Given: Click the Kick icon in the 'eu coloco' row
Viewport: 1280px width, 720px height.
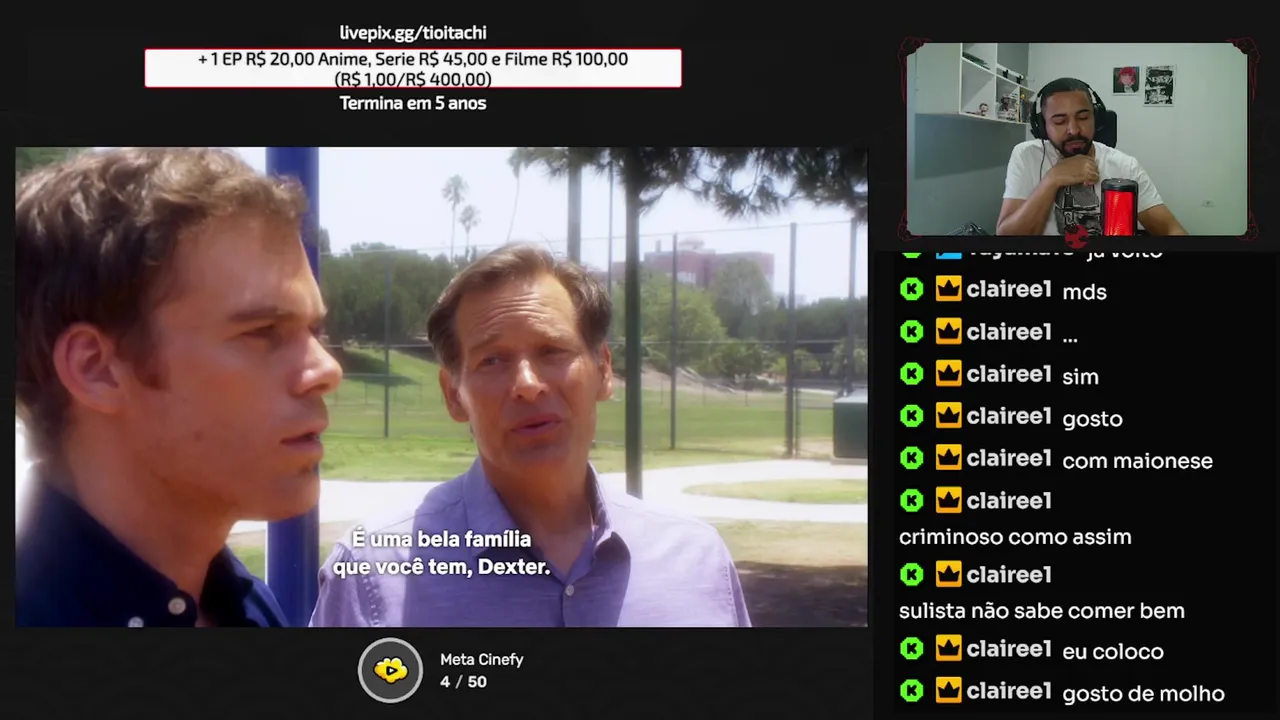Looking at the screenshot, I should click(x=911, y=649).
